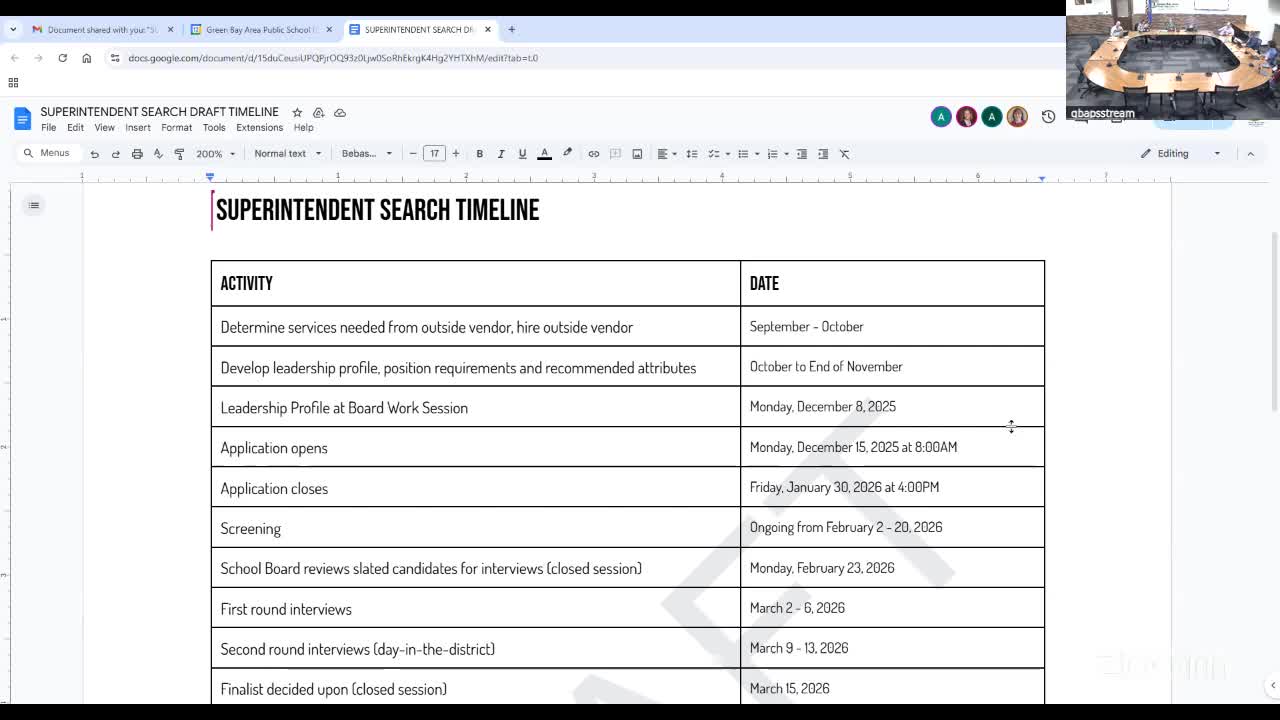Open the Help menu
This screenshot has height=720, width=1280.
303,128
